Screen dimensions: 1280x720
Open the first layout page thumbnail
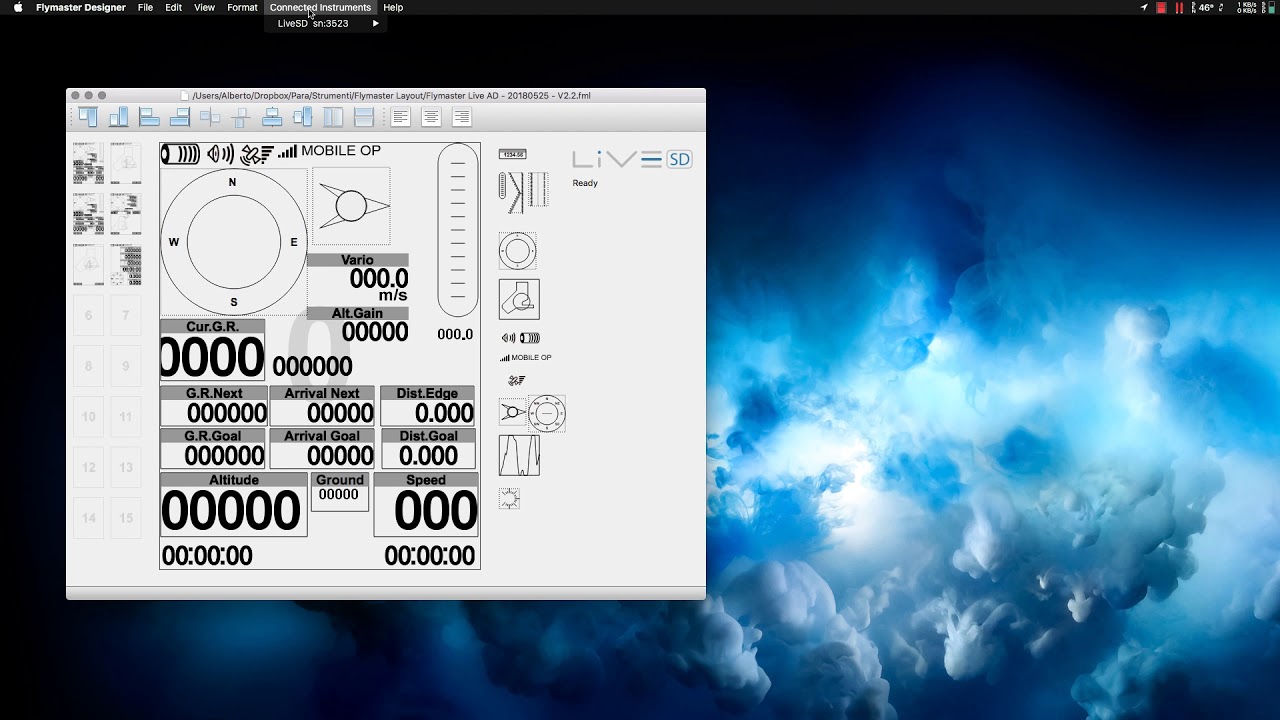[88, 163]
